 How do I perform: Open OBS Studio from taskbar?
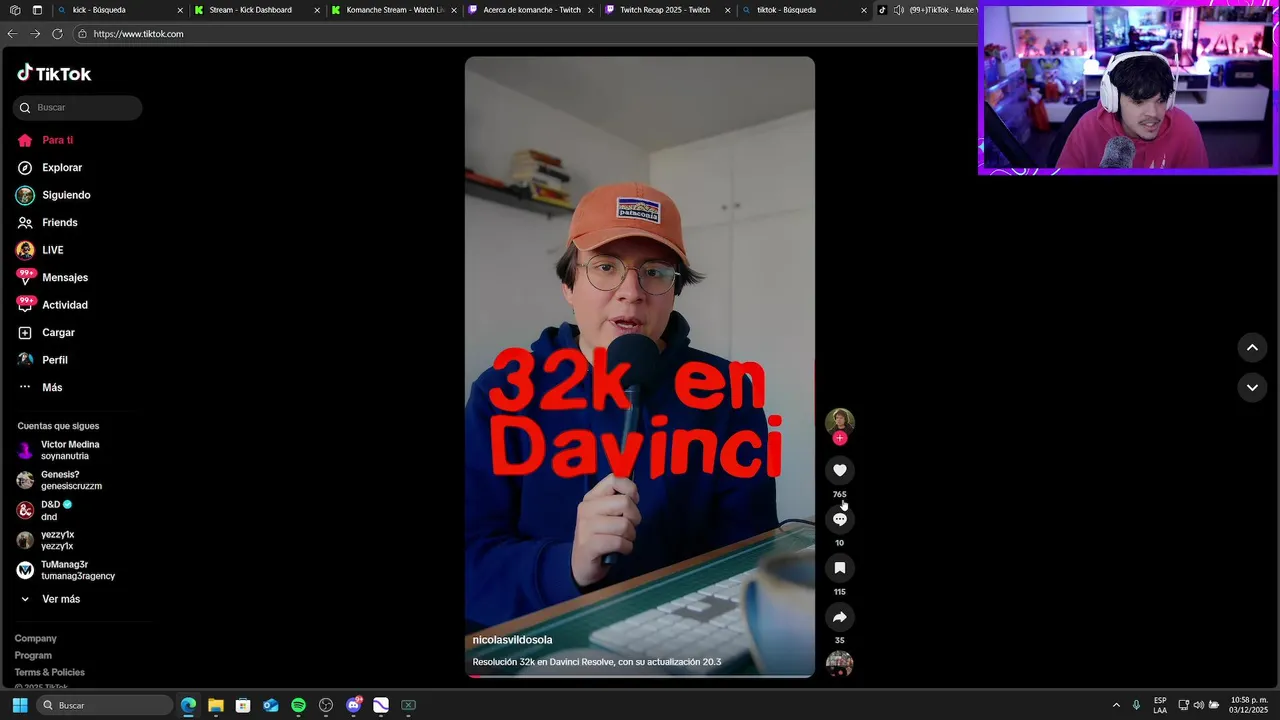point(326,705)
